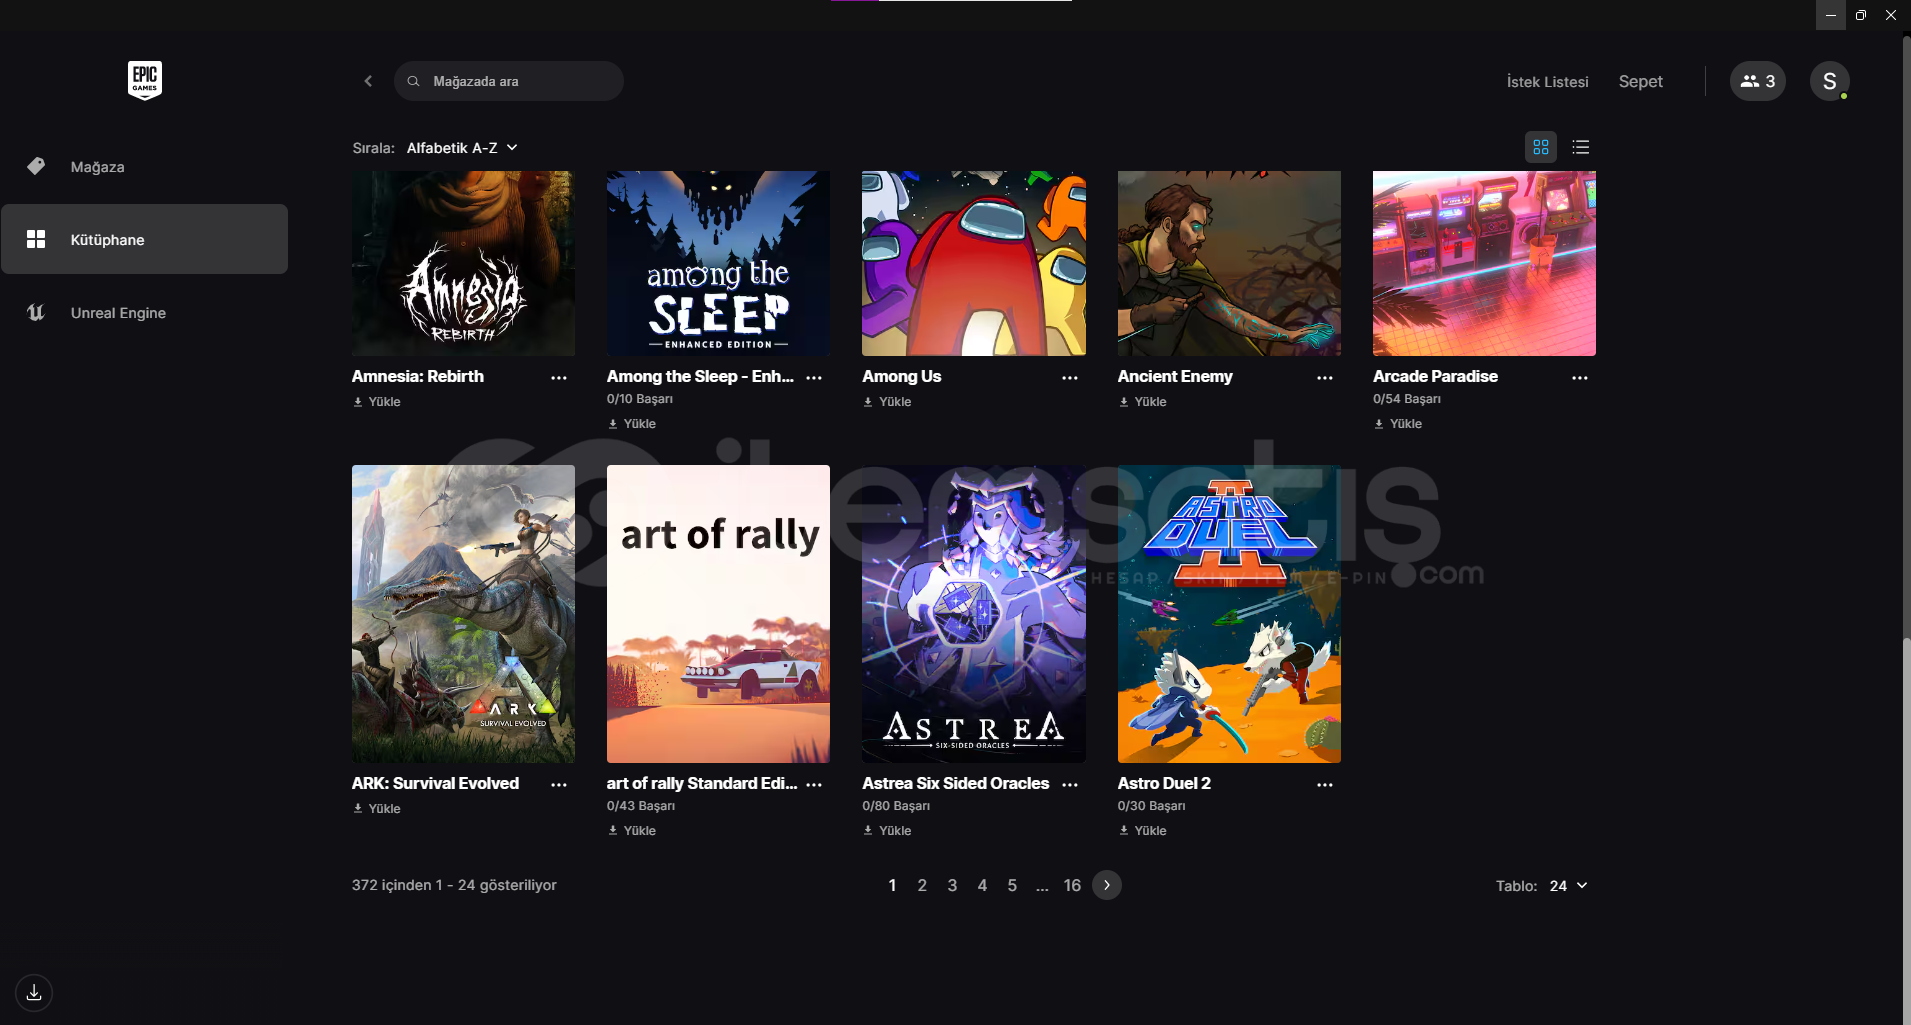This screenshot has height=1025, width=1911.
Task: Click Yükle under Among Us
Action: 887,402
